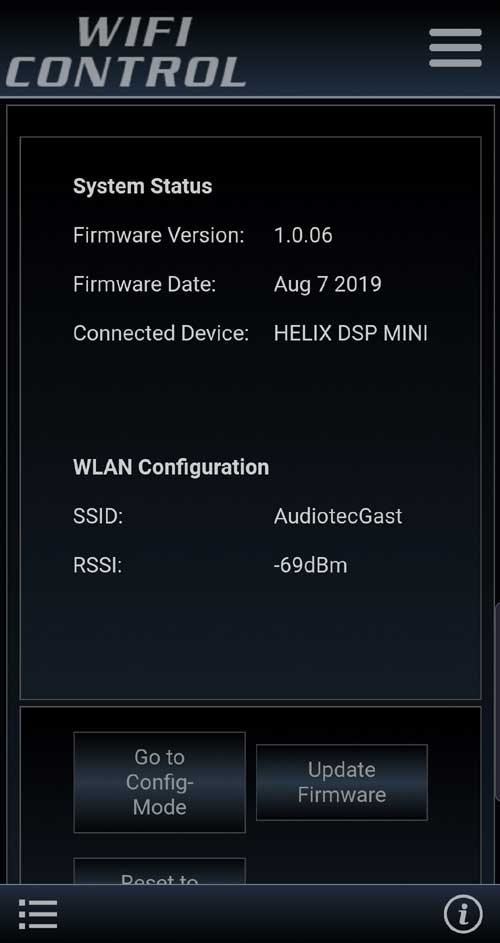
Task: Tap the list icon in bottom bar
Action: (38, 914)
